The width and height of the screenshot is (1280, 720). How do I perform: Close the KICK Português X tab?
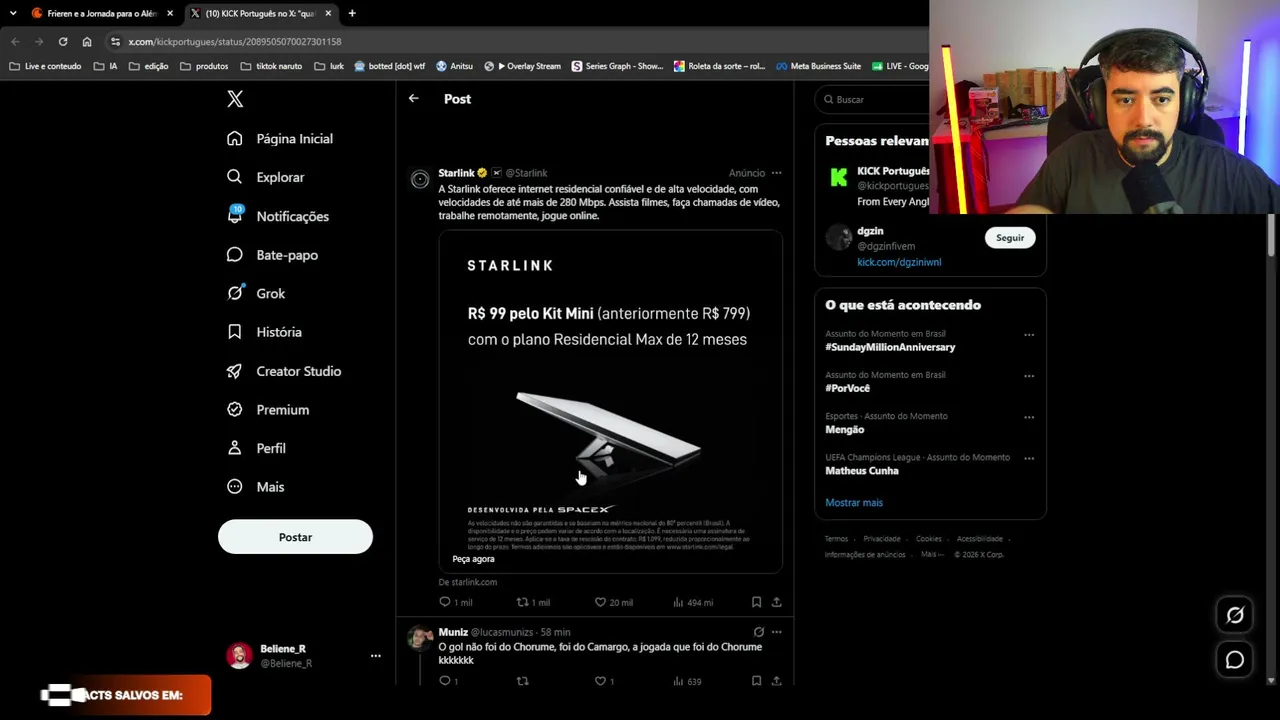point(328,13)
